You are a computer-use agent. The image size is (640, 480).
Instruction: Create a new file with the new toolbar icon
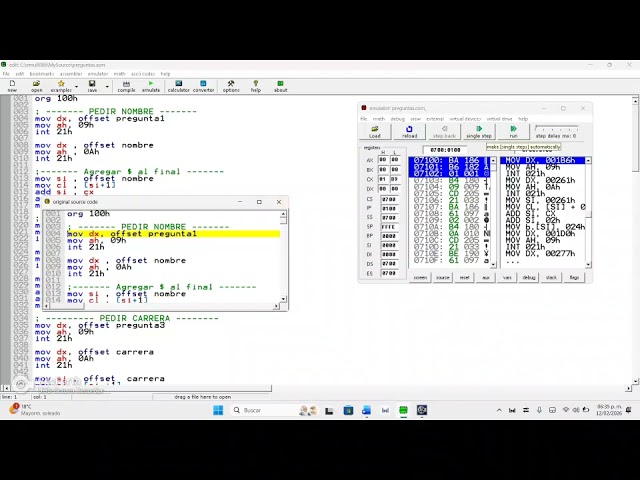(x=12, y=86)
